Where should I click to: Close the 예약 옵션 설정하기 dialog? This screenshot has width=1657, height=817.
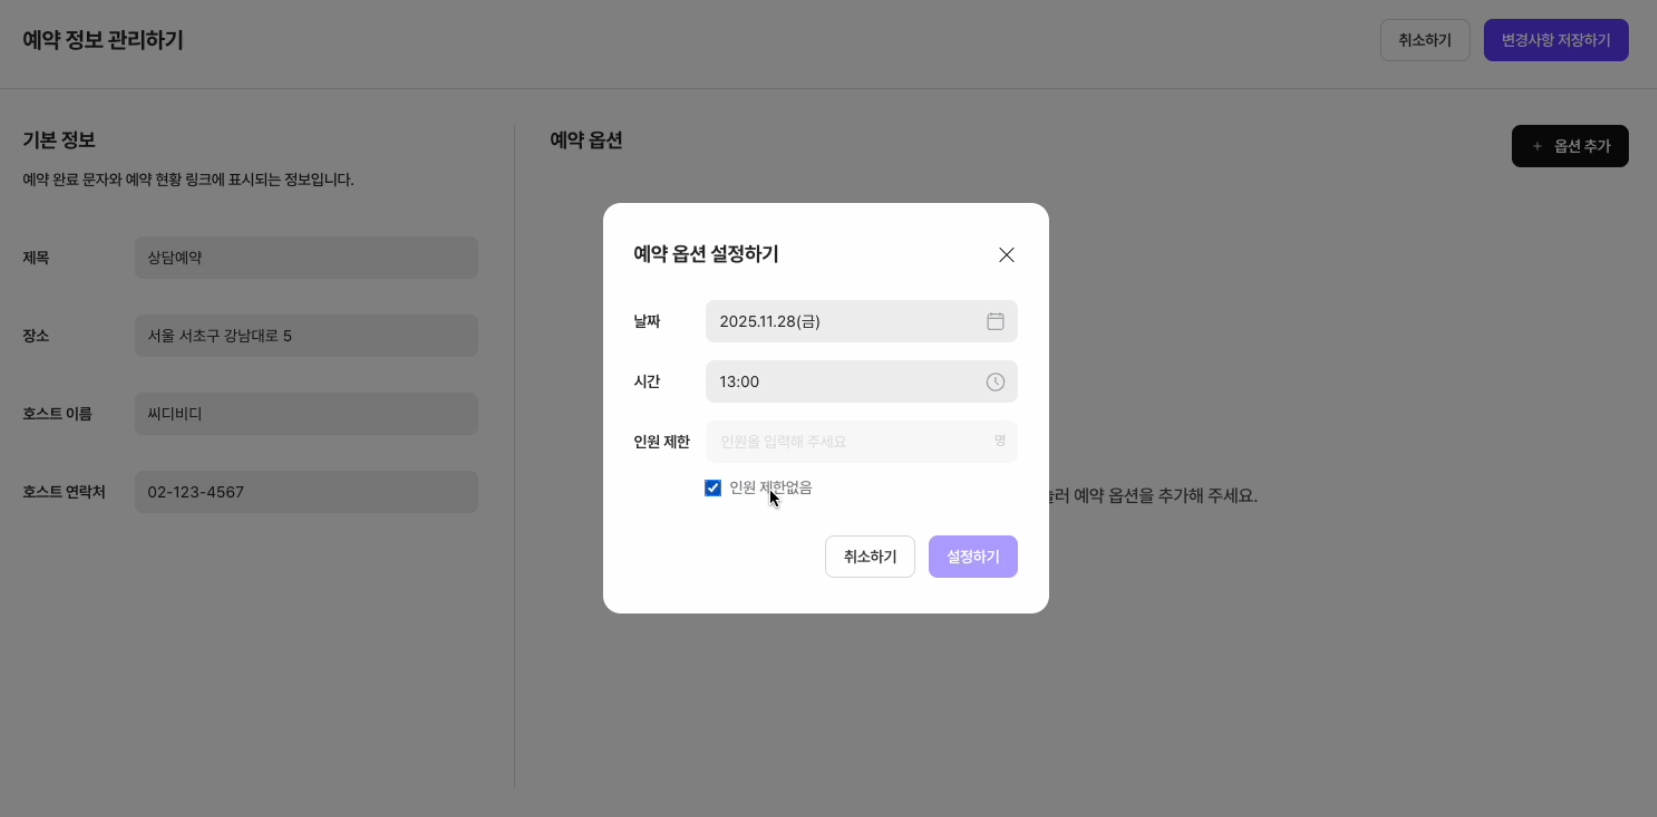1006,255
